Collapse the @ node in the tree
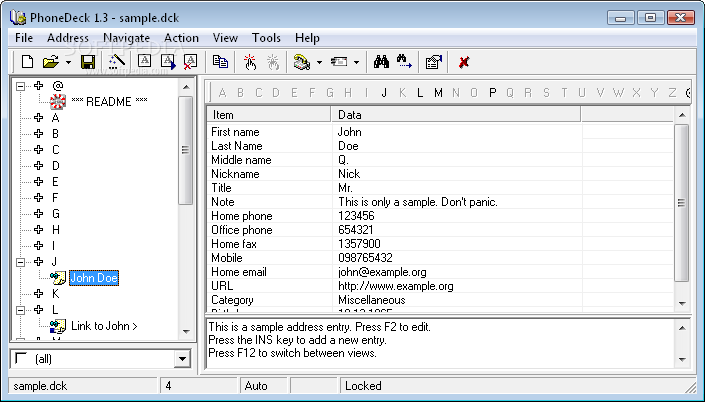Viewport: 705px width, 402px height. (x=20, y=85)
